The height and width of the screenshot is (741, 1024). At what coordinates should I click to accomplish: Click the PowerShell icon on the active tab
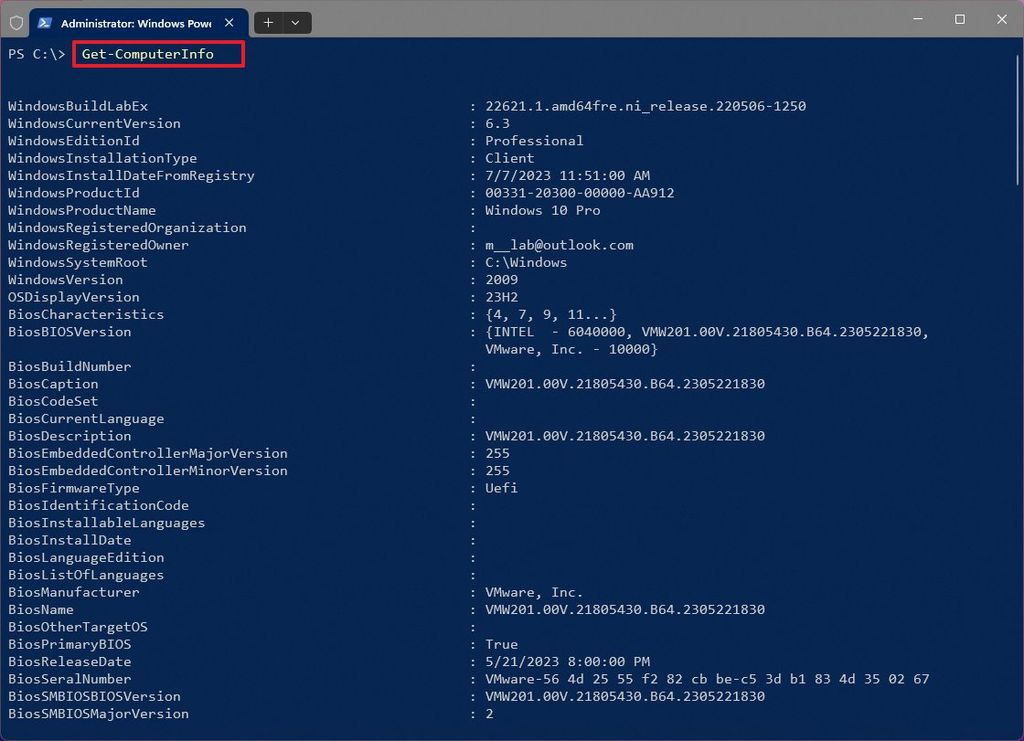point(42,22)
